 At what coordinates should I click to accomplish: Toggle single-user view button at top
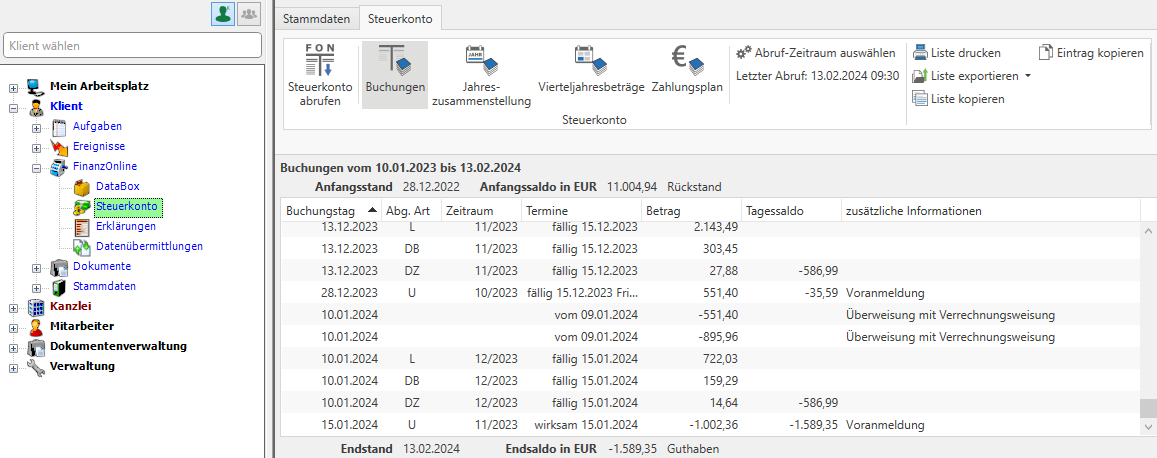coord(222,14)
